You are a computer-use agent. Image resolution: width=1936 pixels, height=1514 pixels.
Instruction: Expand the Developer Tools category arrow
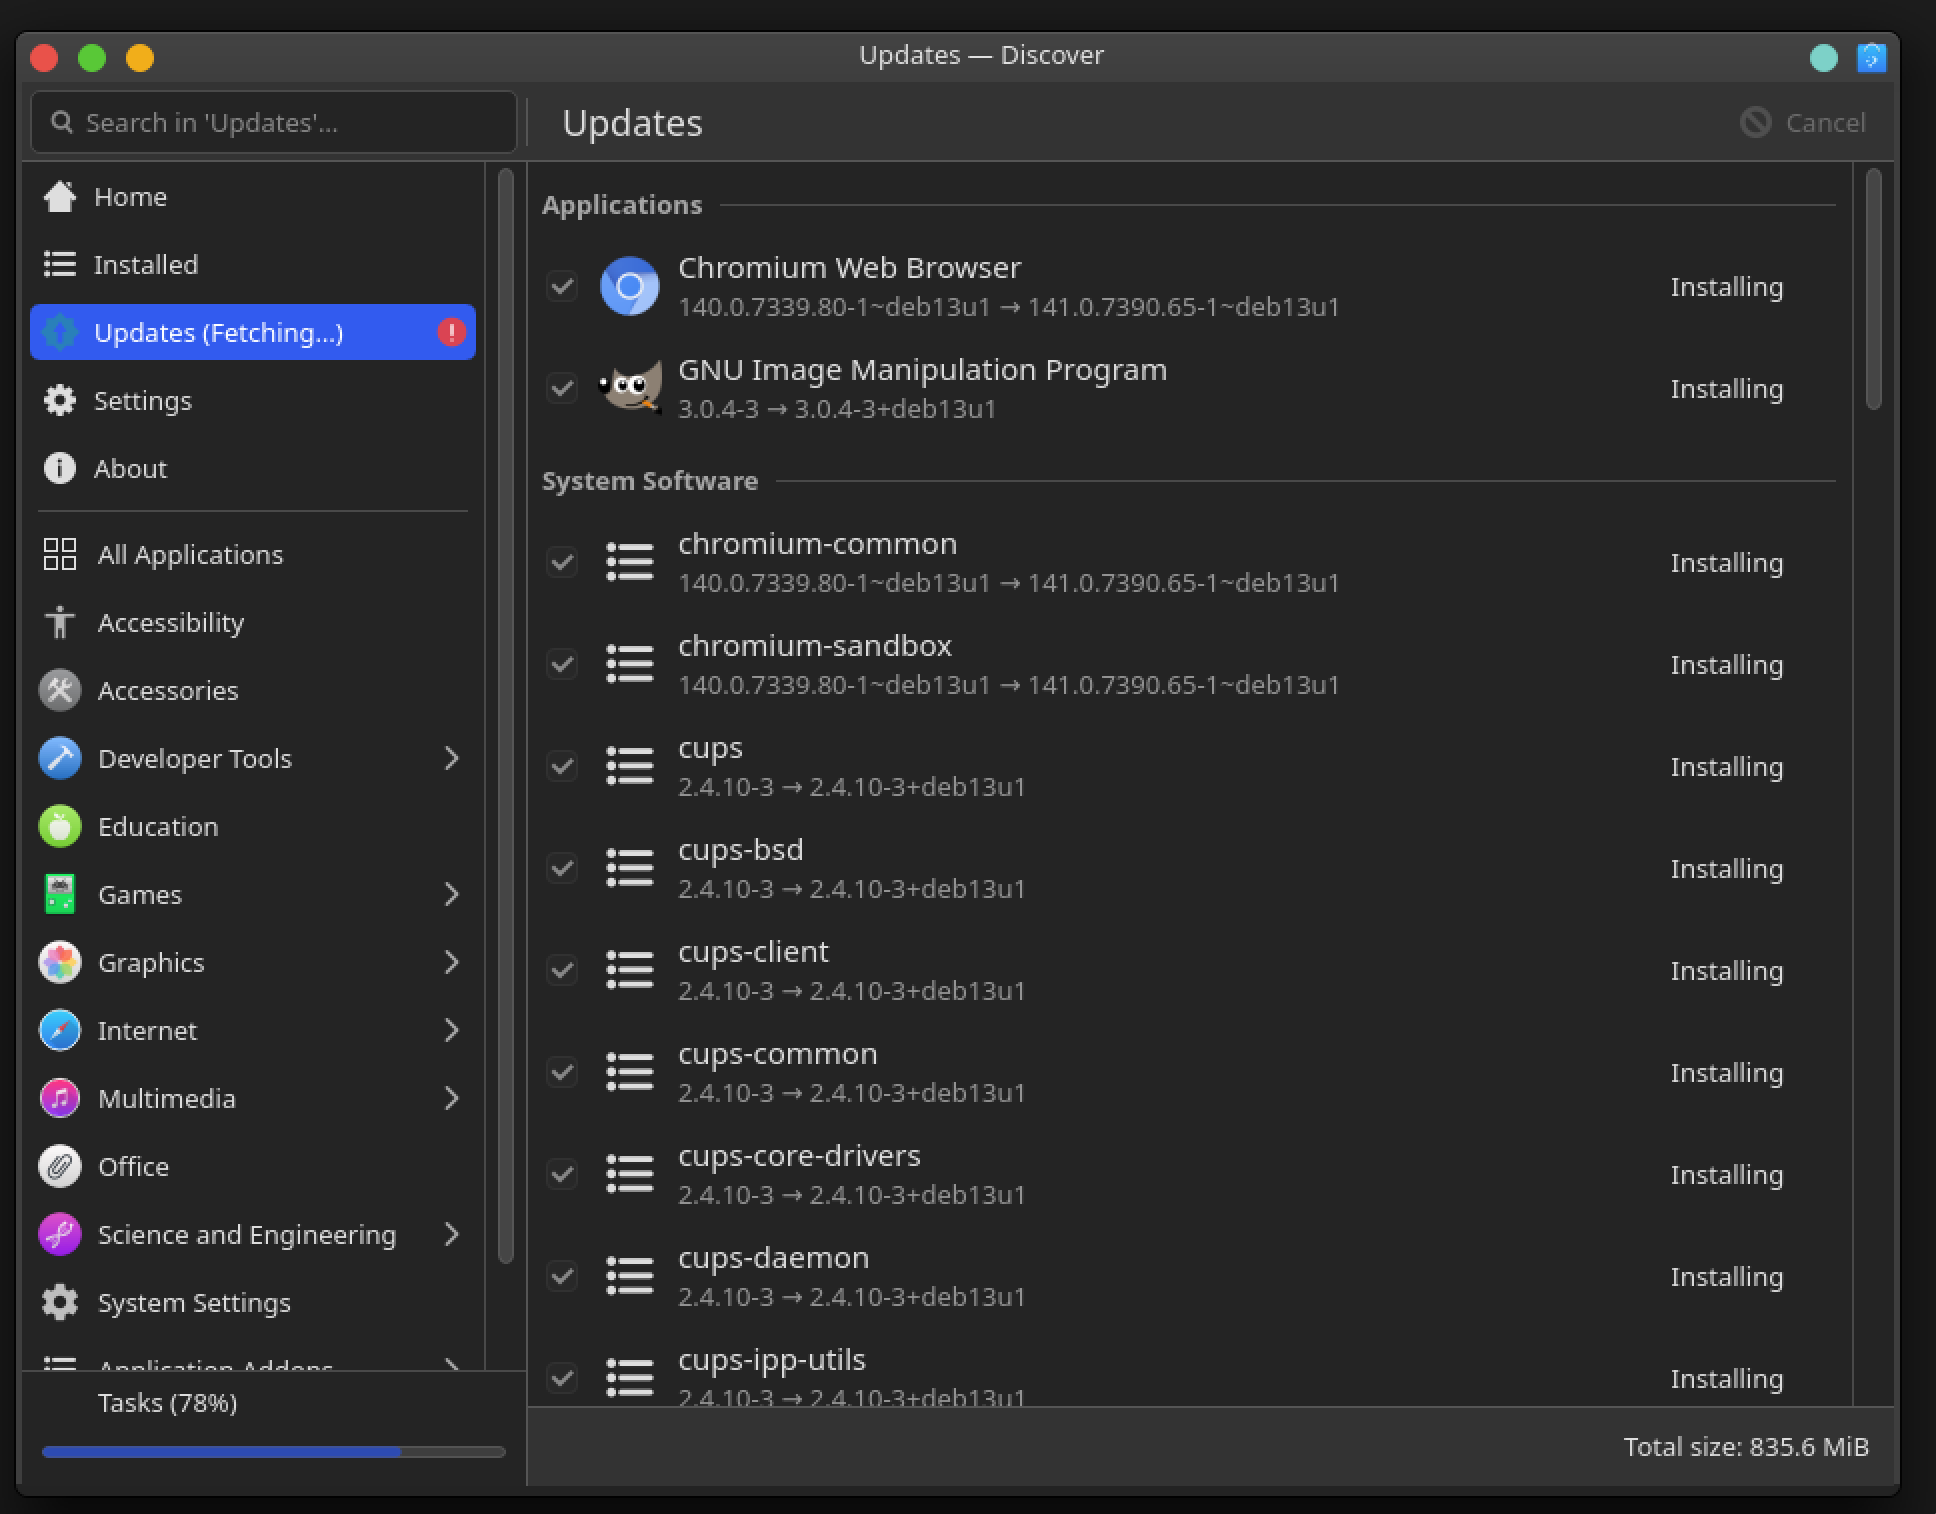click(x=451, y=758)
